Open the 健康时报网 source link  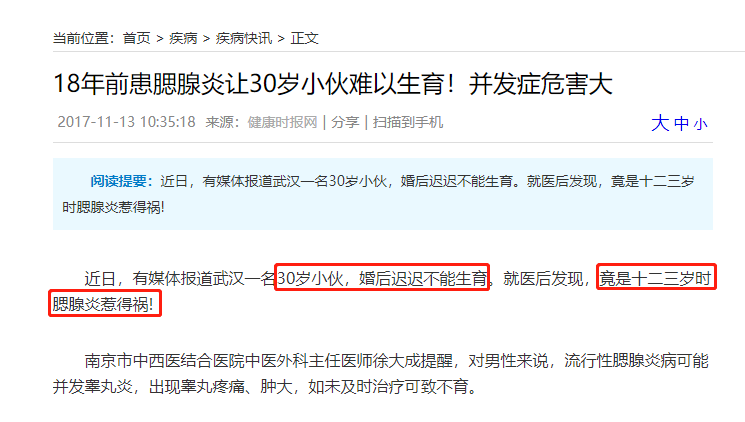coord(282,122)
